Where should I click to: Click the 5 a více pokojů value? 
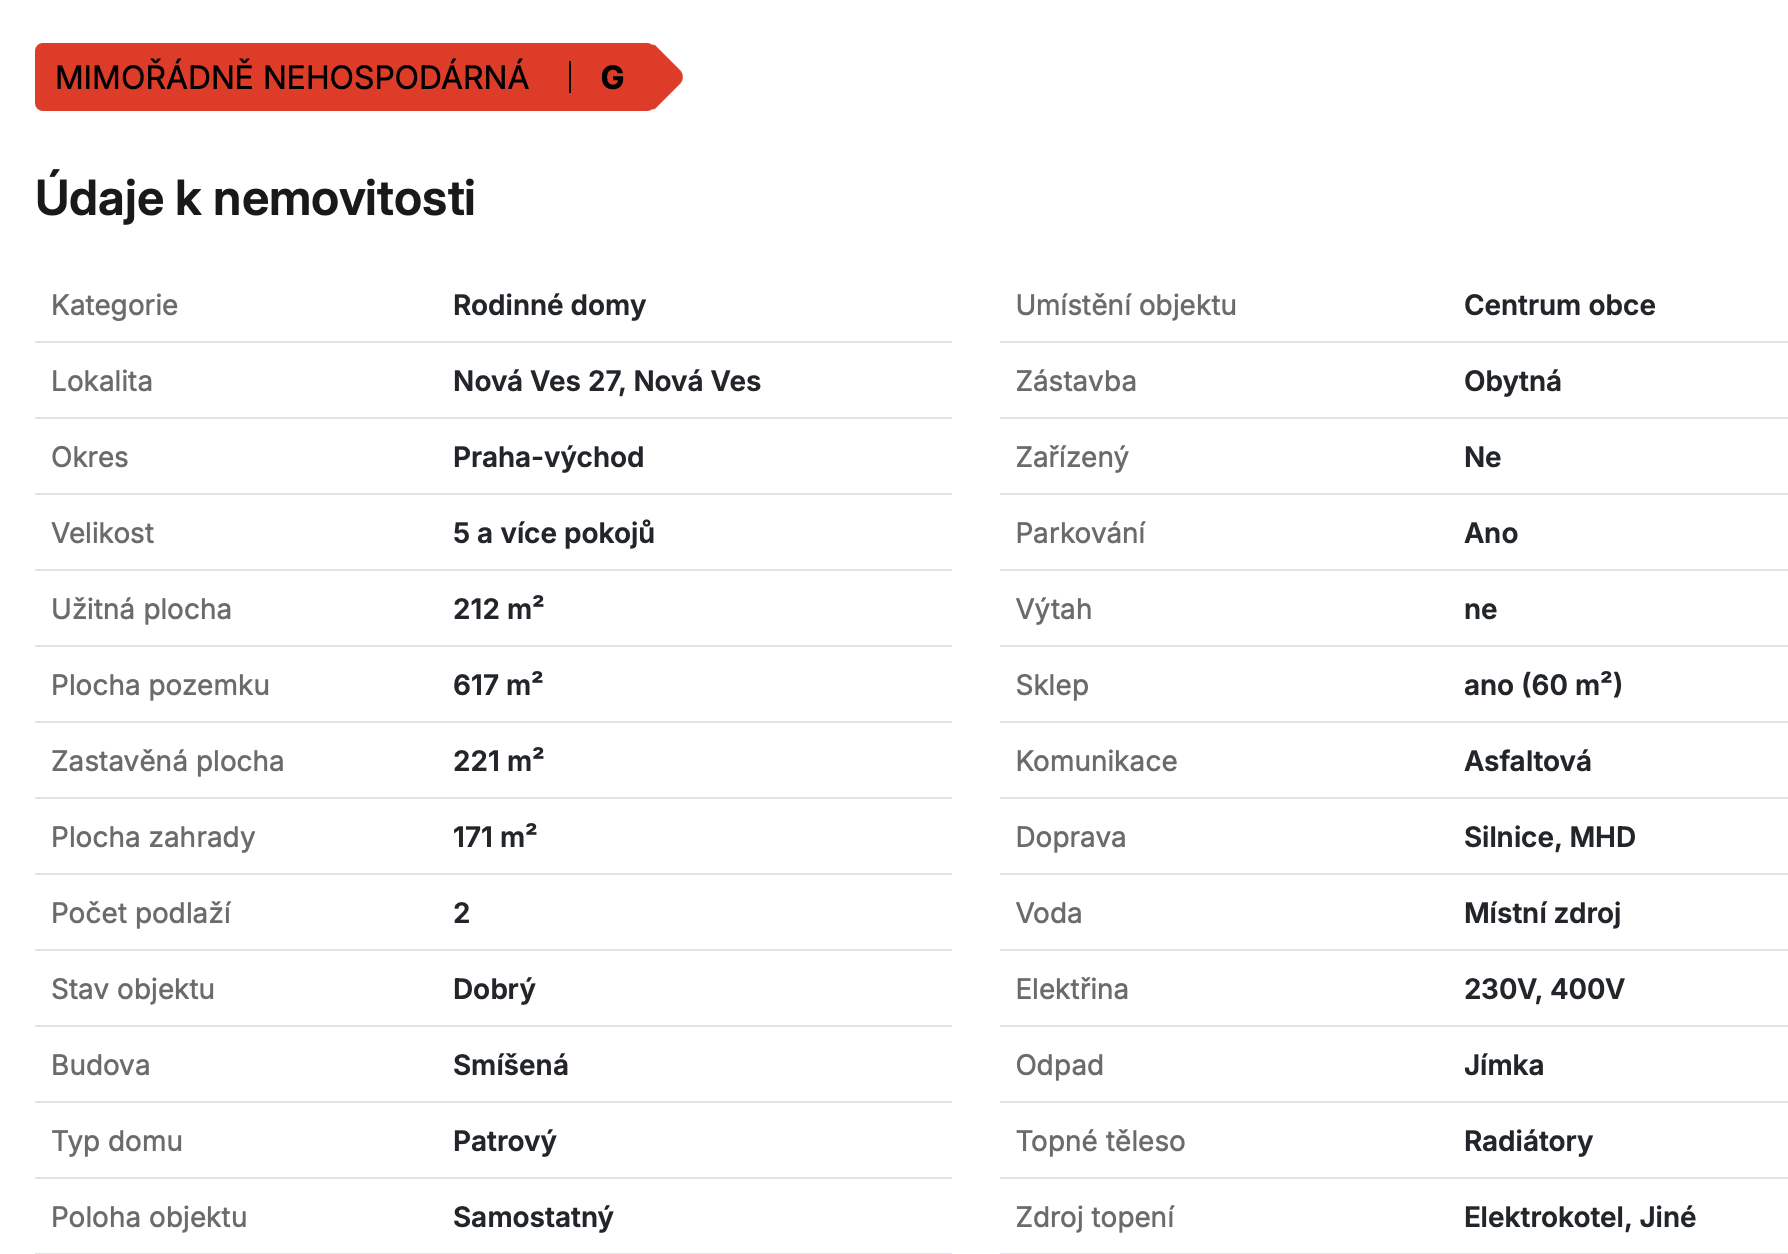tap(553, 533)
